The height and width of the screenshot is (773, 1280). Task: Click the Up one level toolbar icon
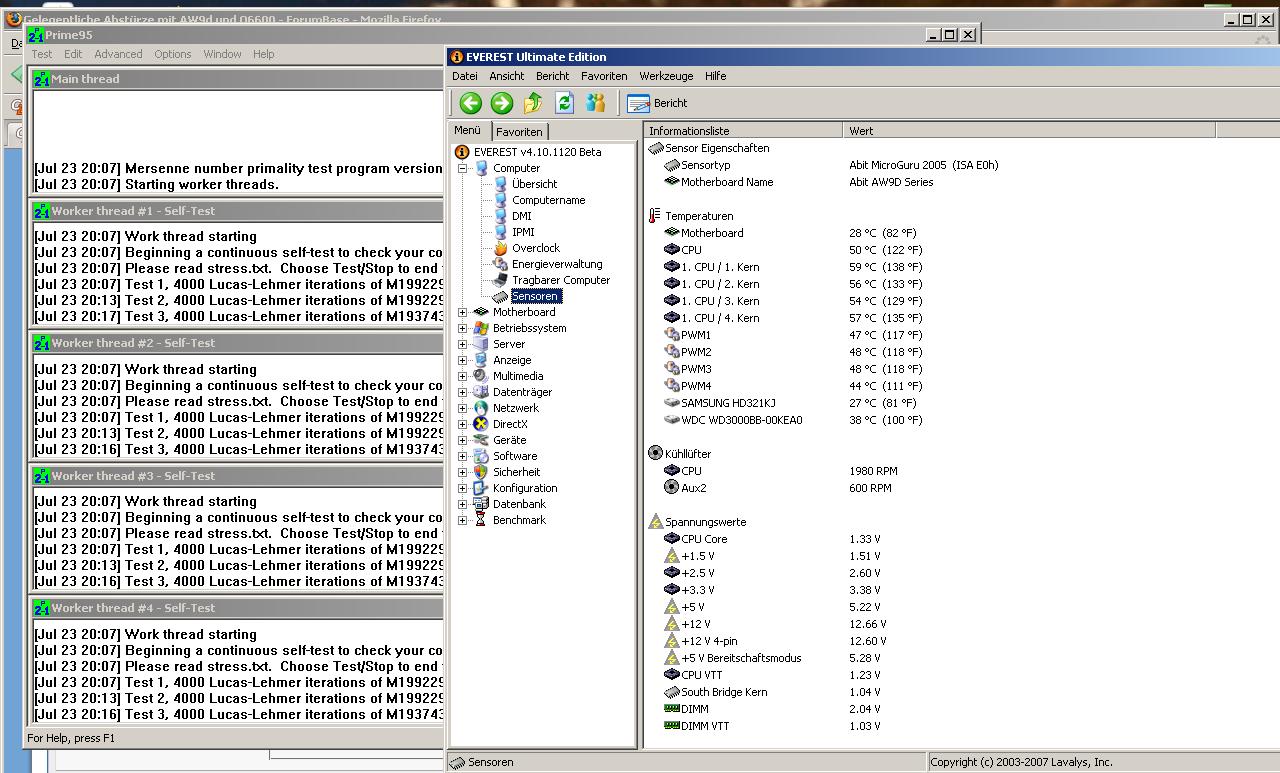pos(533,103)
